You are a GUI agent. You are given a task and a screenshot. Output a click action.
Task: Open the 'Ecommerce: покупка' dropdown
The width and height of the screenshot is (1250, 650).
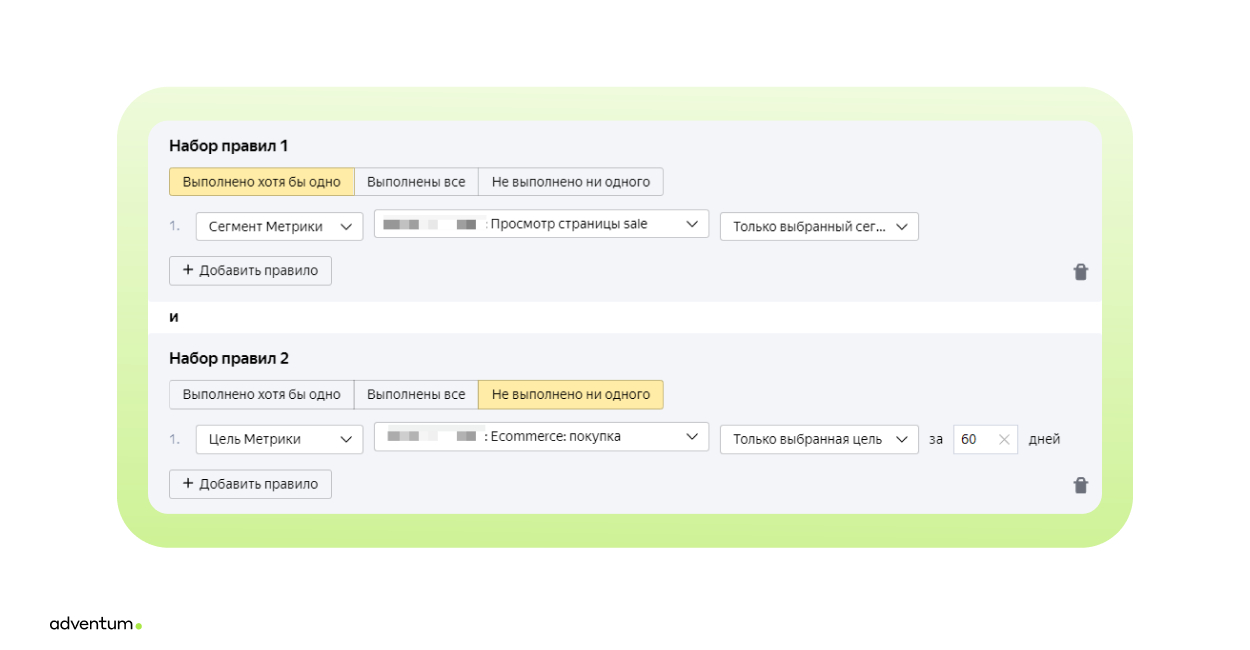pos(541,436)
